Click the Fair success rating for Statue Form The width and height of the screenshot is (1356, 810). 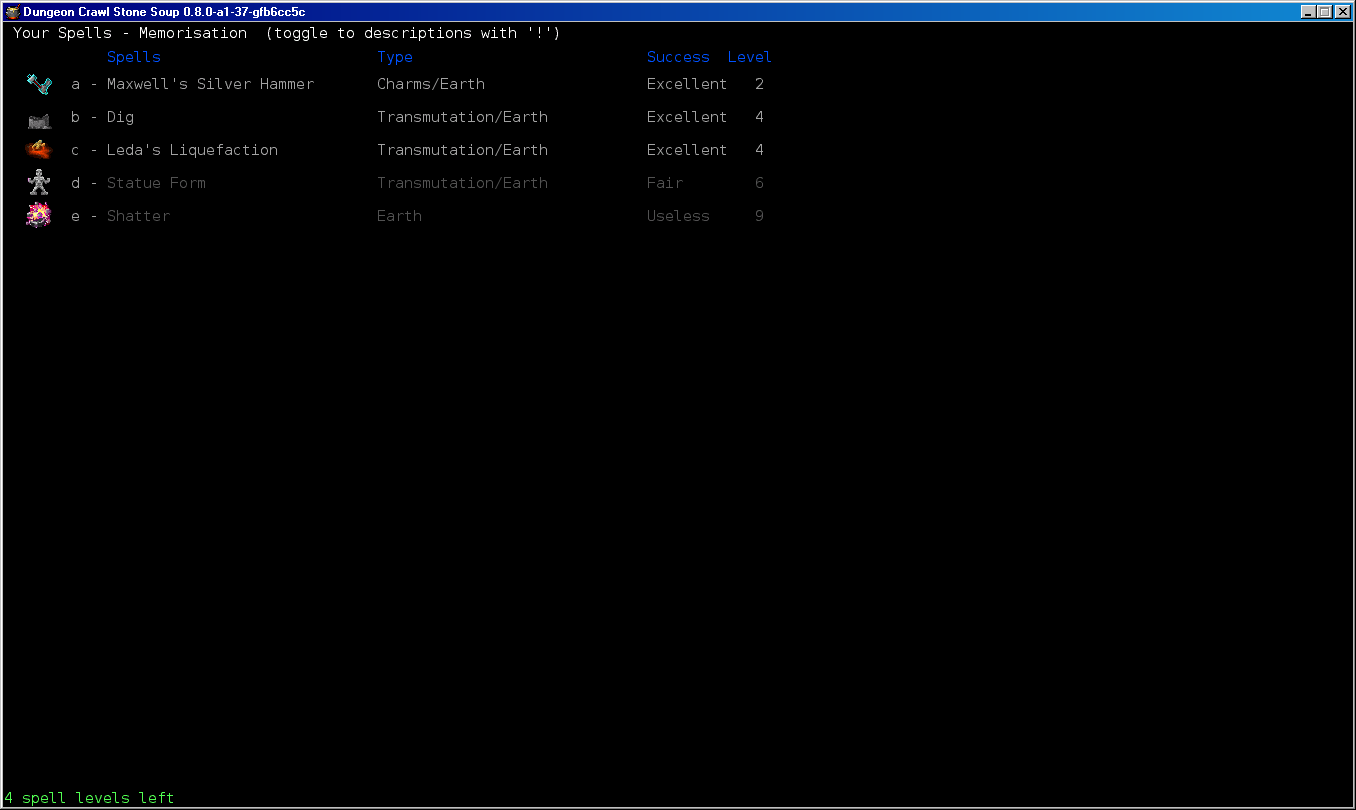pos(665,183)
